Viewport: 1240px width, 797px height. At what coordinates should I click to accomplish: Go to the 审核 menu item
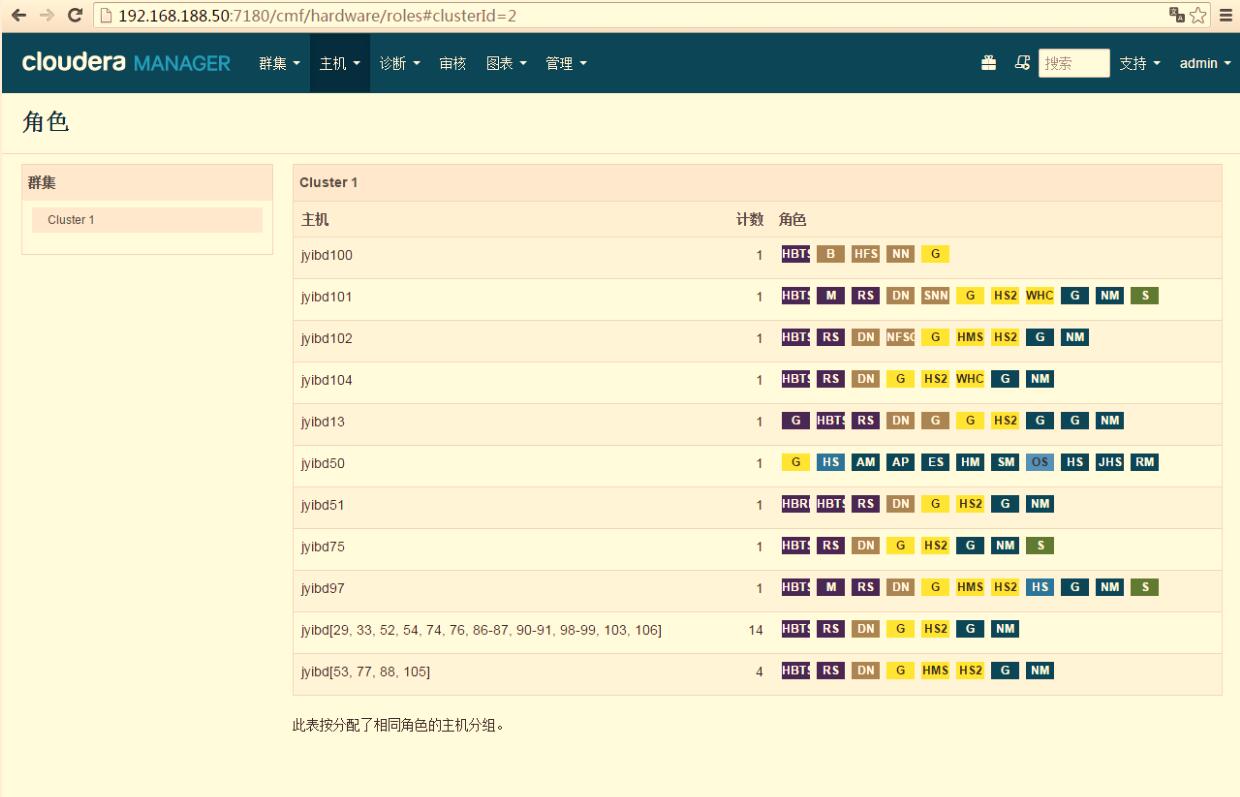click(x=452, y=63)
